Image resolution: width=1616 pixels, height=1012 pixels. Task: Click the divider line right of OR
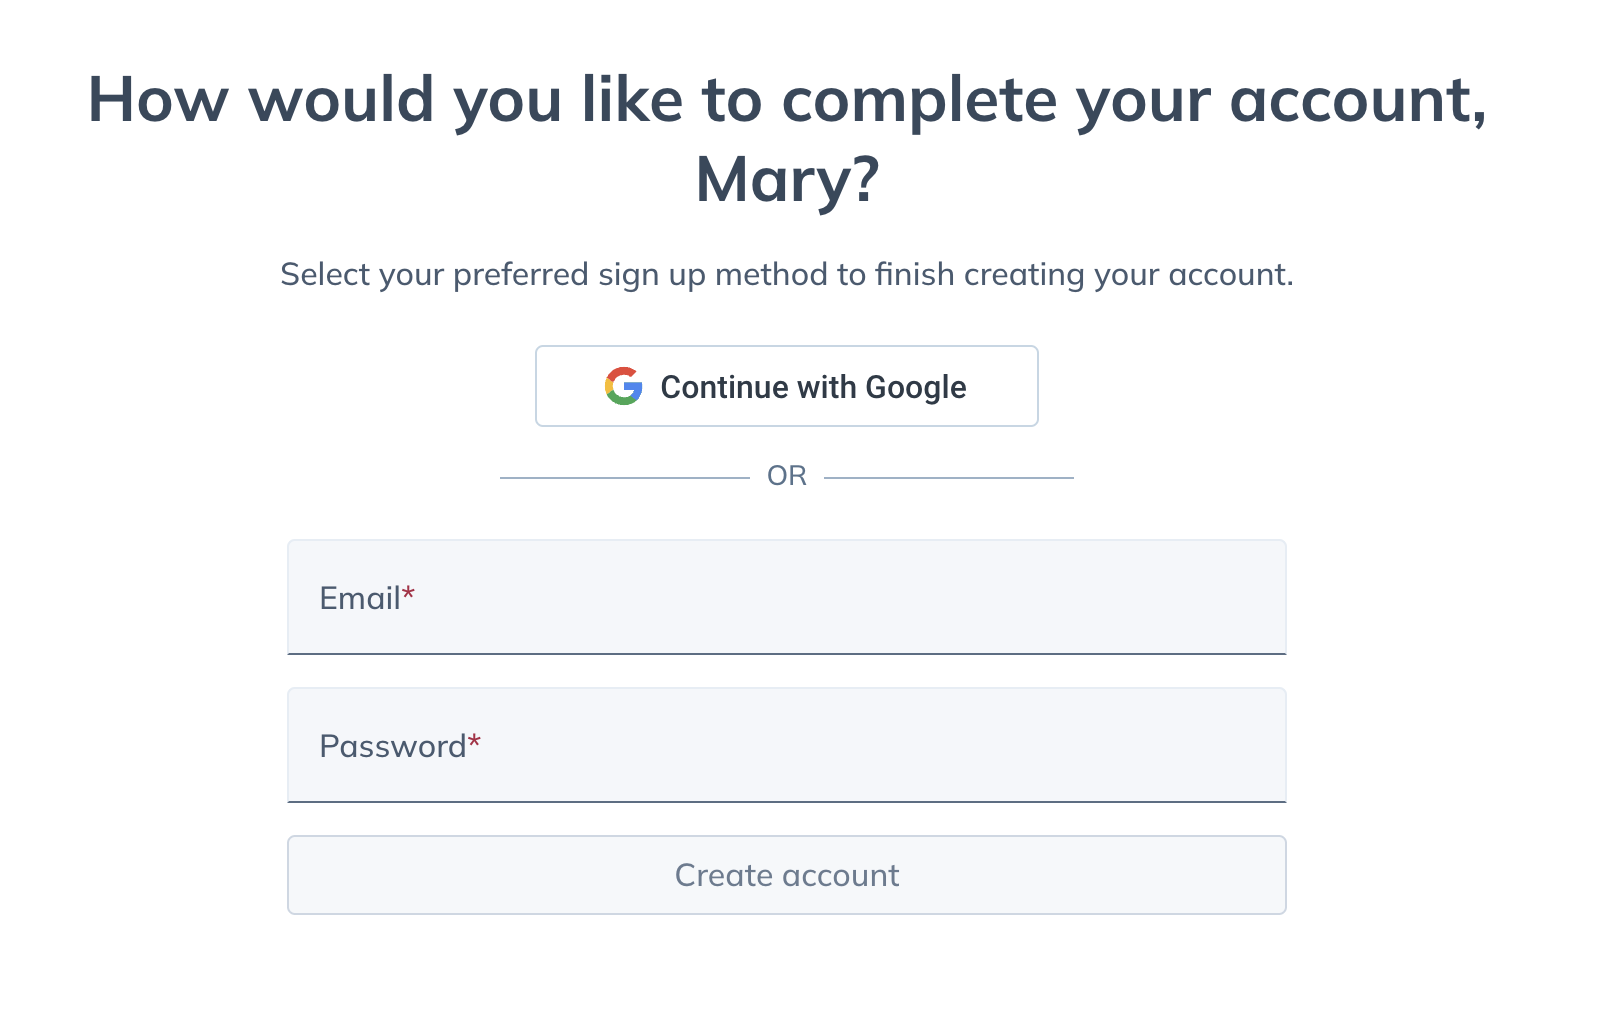[x=949, y=478]
